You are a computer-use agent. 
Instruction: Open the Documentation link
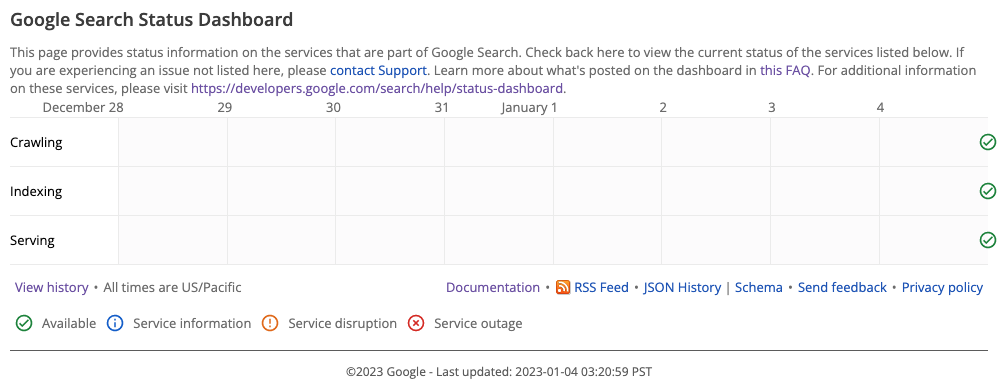493,287
